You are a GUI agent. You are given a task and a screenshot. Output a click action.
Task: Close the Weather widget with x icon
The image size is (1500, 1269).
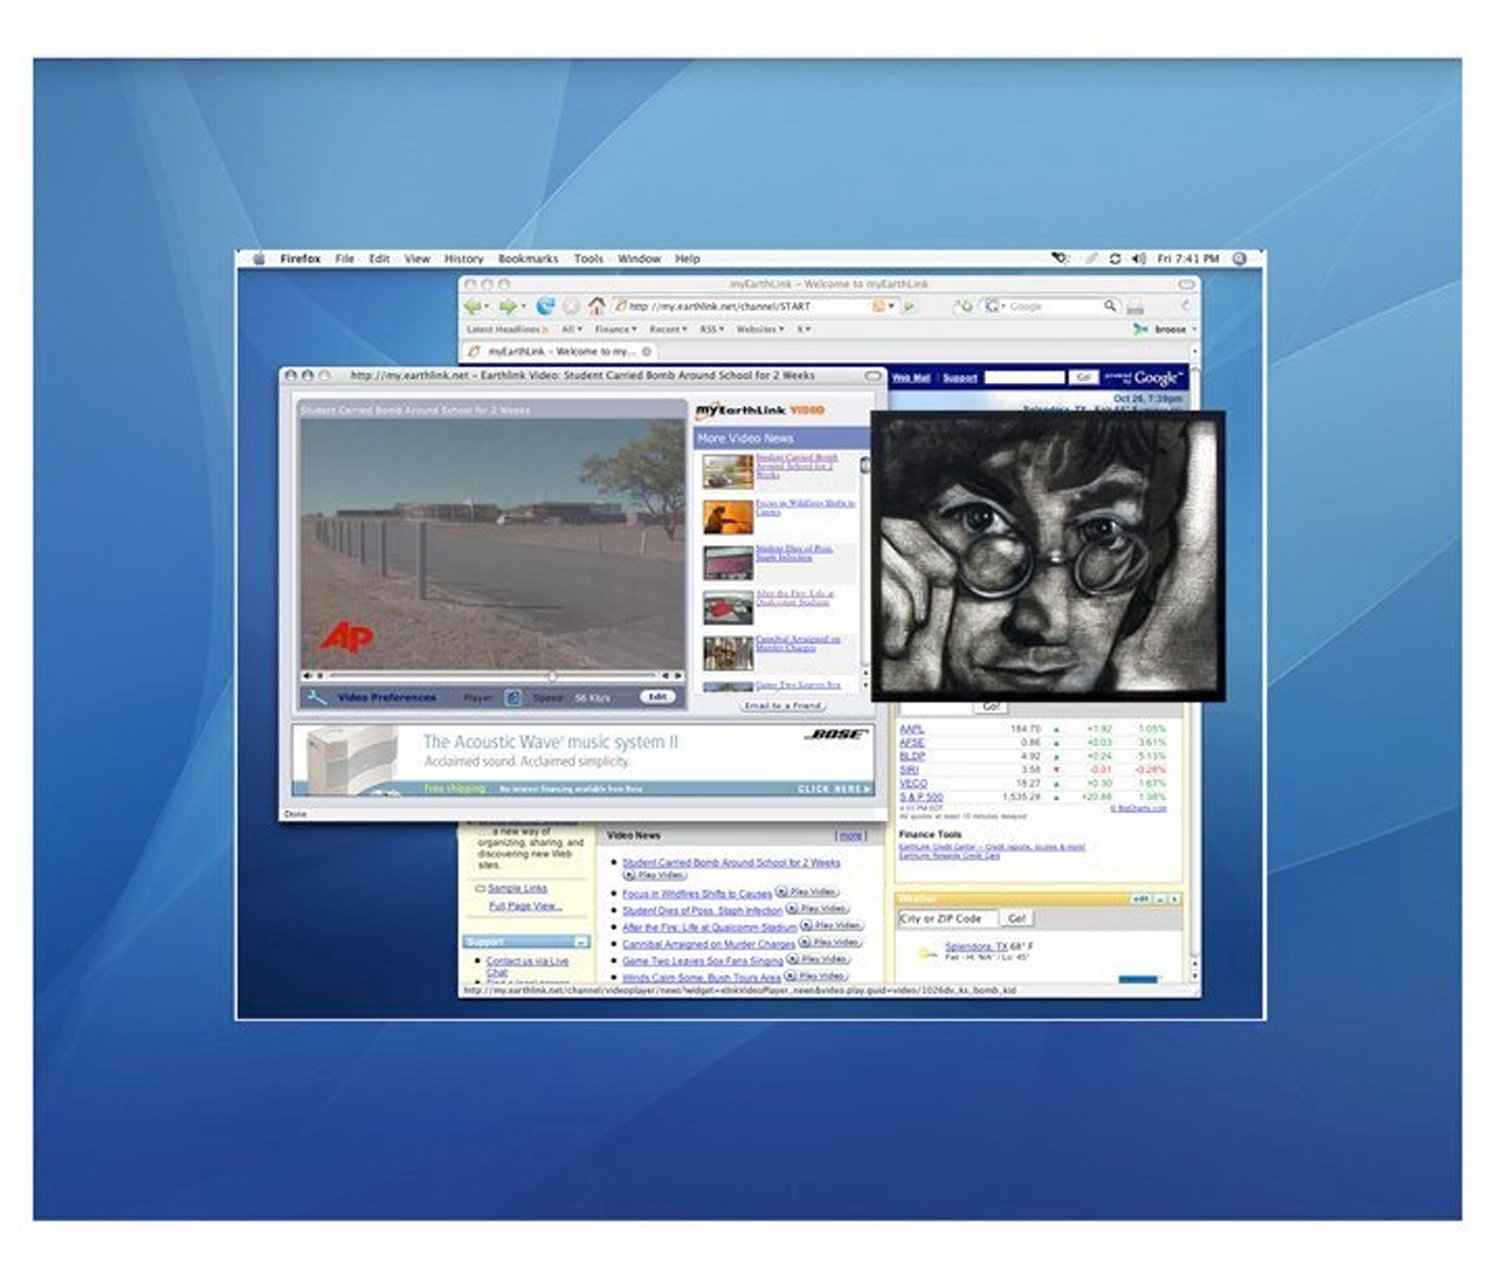pyautogui.click(x=1174, y=899)
